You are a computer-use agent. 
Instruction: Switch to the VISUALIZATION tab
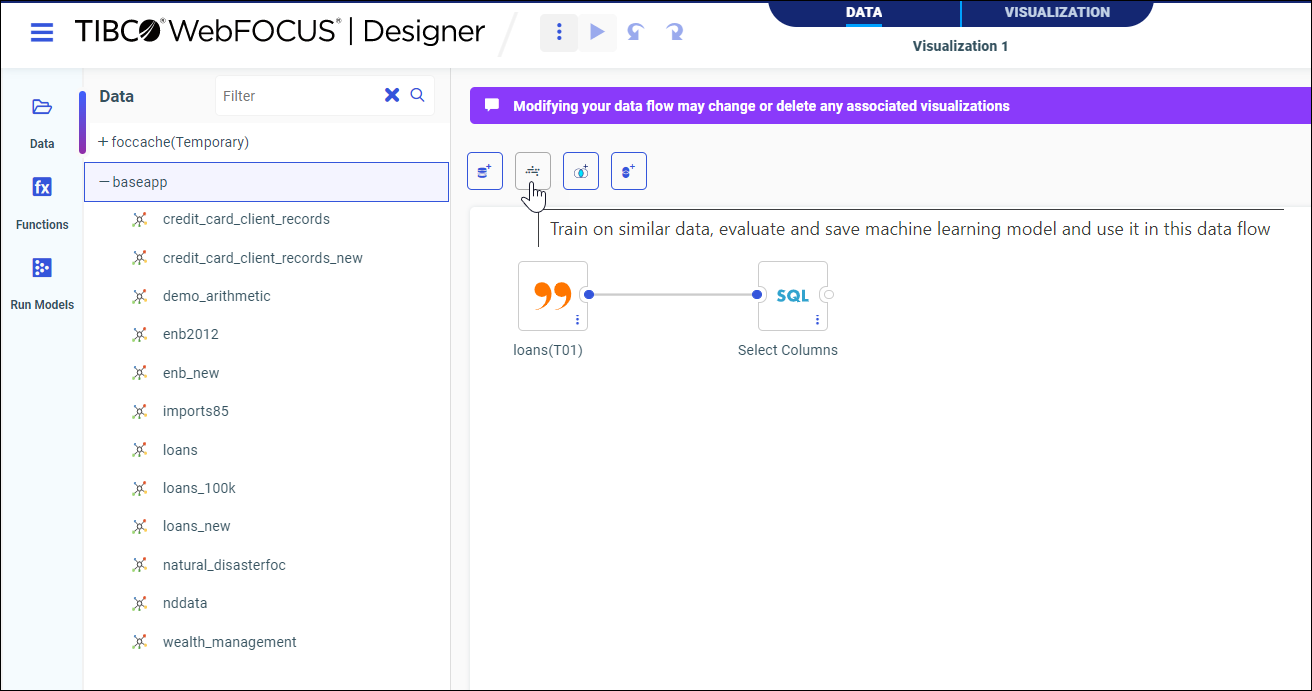click(x=1057, y=13)
